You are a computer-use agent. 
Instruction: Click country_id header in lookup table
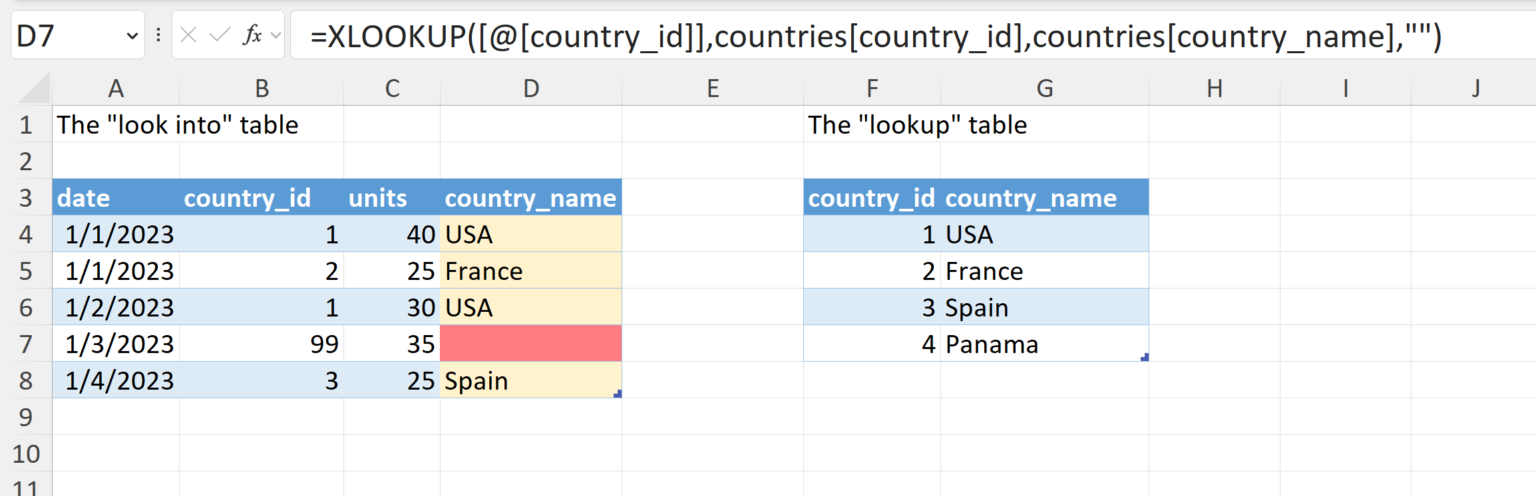[871, 198]
